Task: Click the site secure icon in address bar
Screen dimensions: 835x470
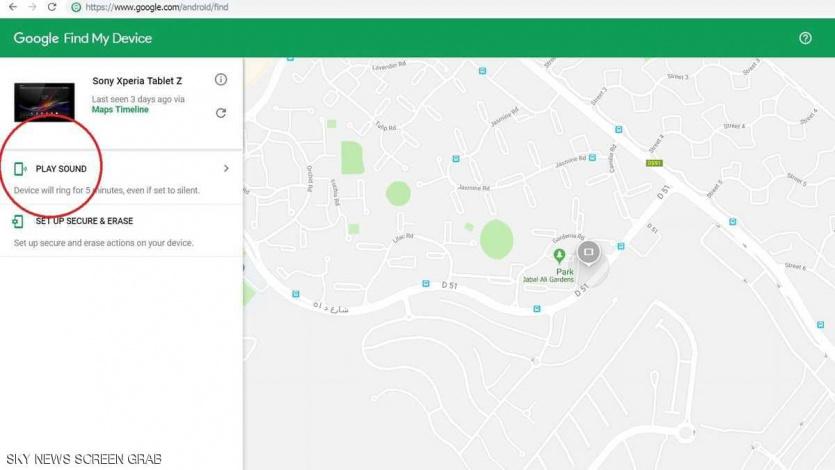Action: [x=76, y=7]
